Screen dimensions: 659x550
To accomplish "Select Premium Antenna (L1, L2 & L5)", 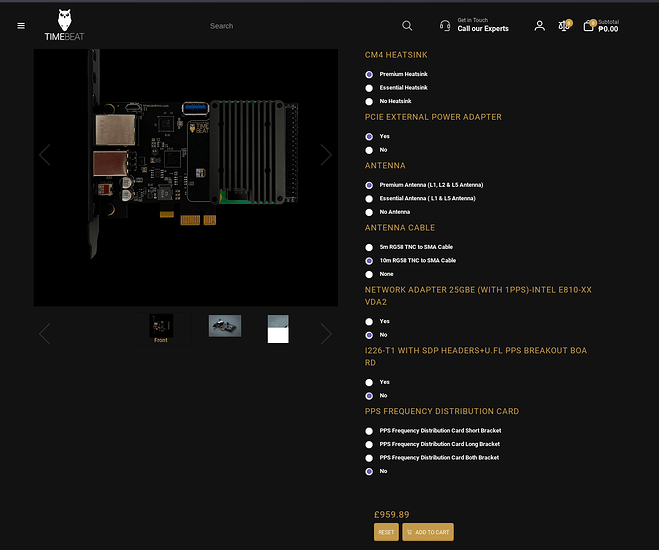I will 369,185.
